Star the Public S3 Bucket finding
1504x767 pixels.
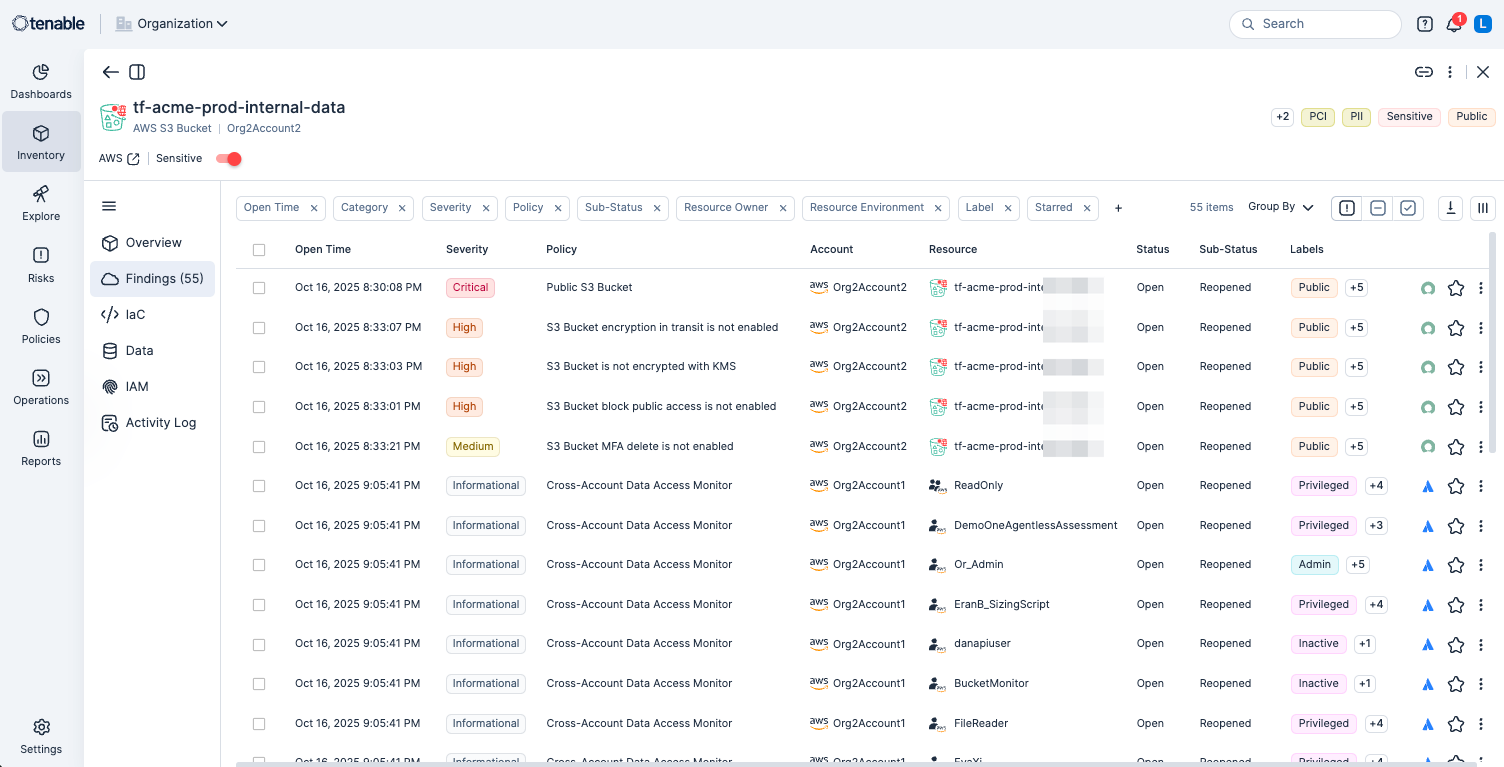pos(1456,288)
